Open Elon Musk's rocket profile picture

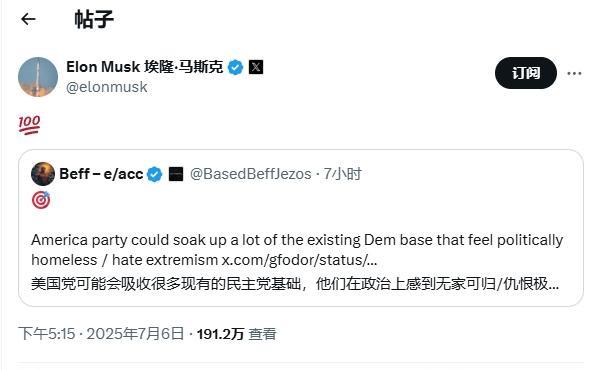coord(38,77)
